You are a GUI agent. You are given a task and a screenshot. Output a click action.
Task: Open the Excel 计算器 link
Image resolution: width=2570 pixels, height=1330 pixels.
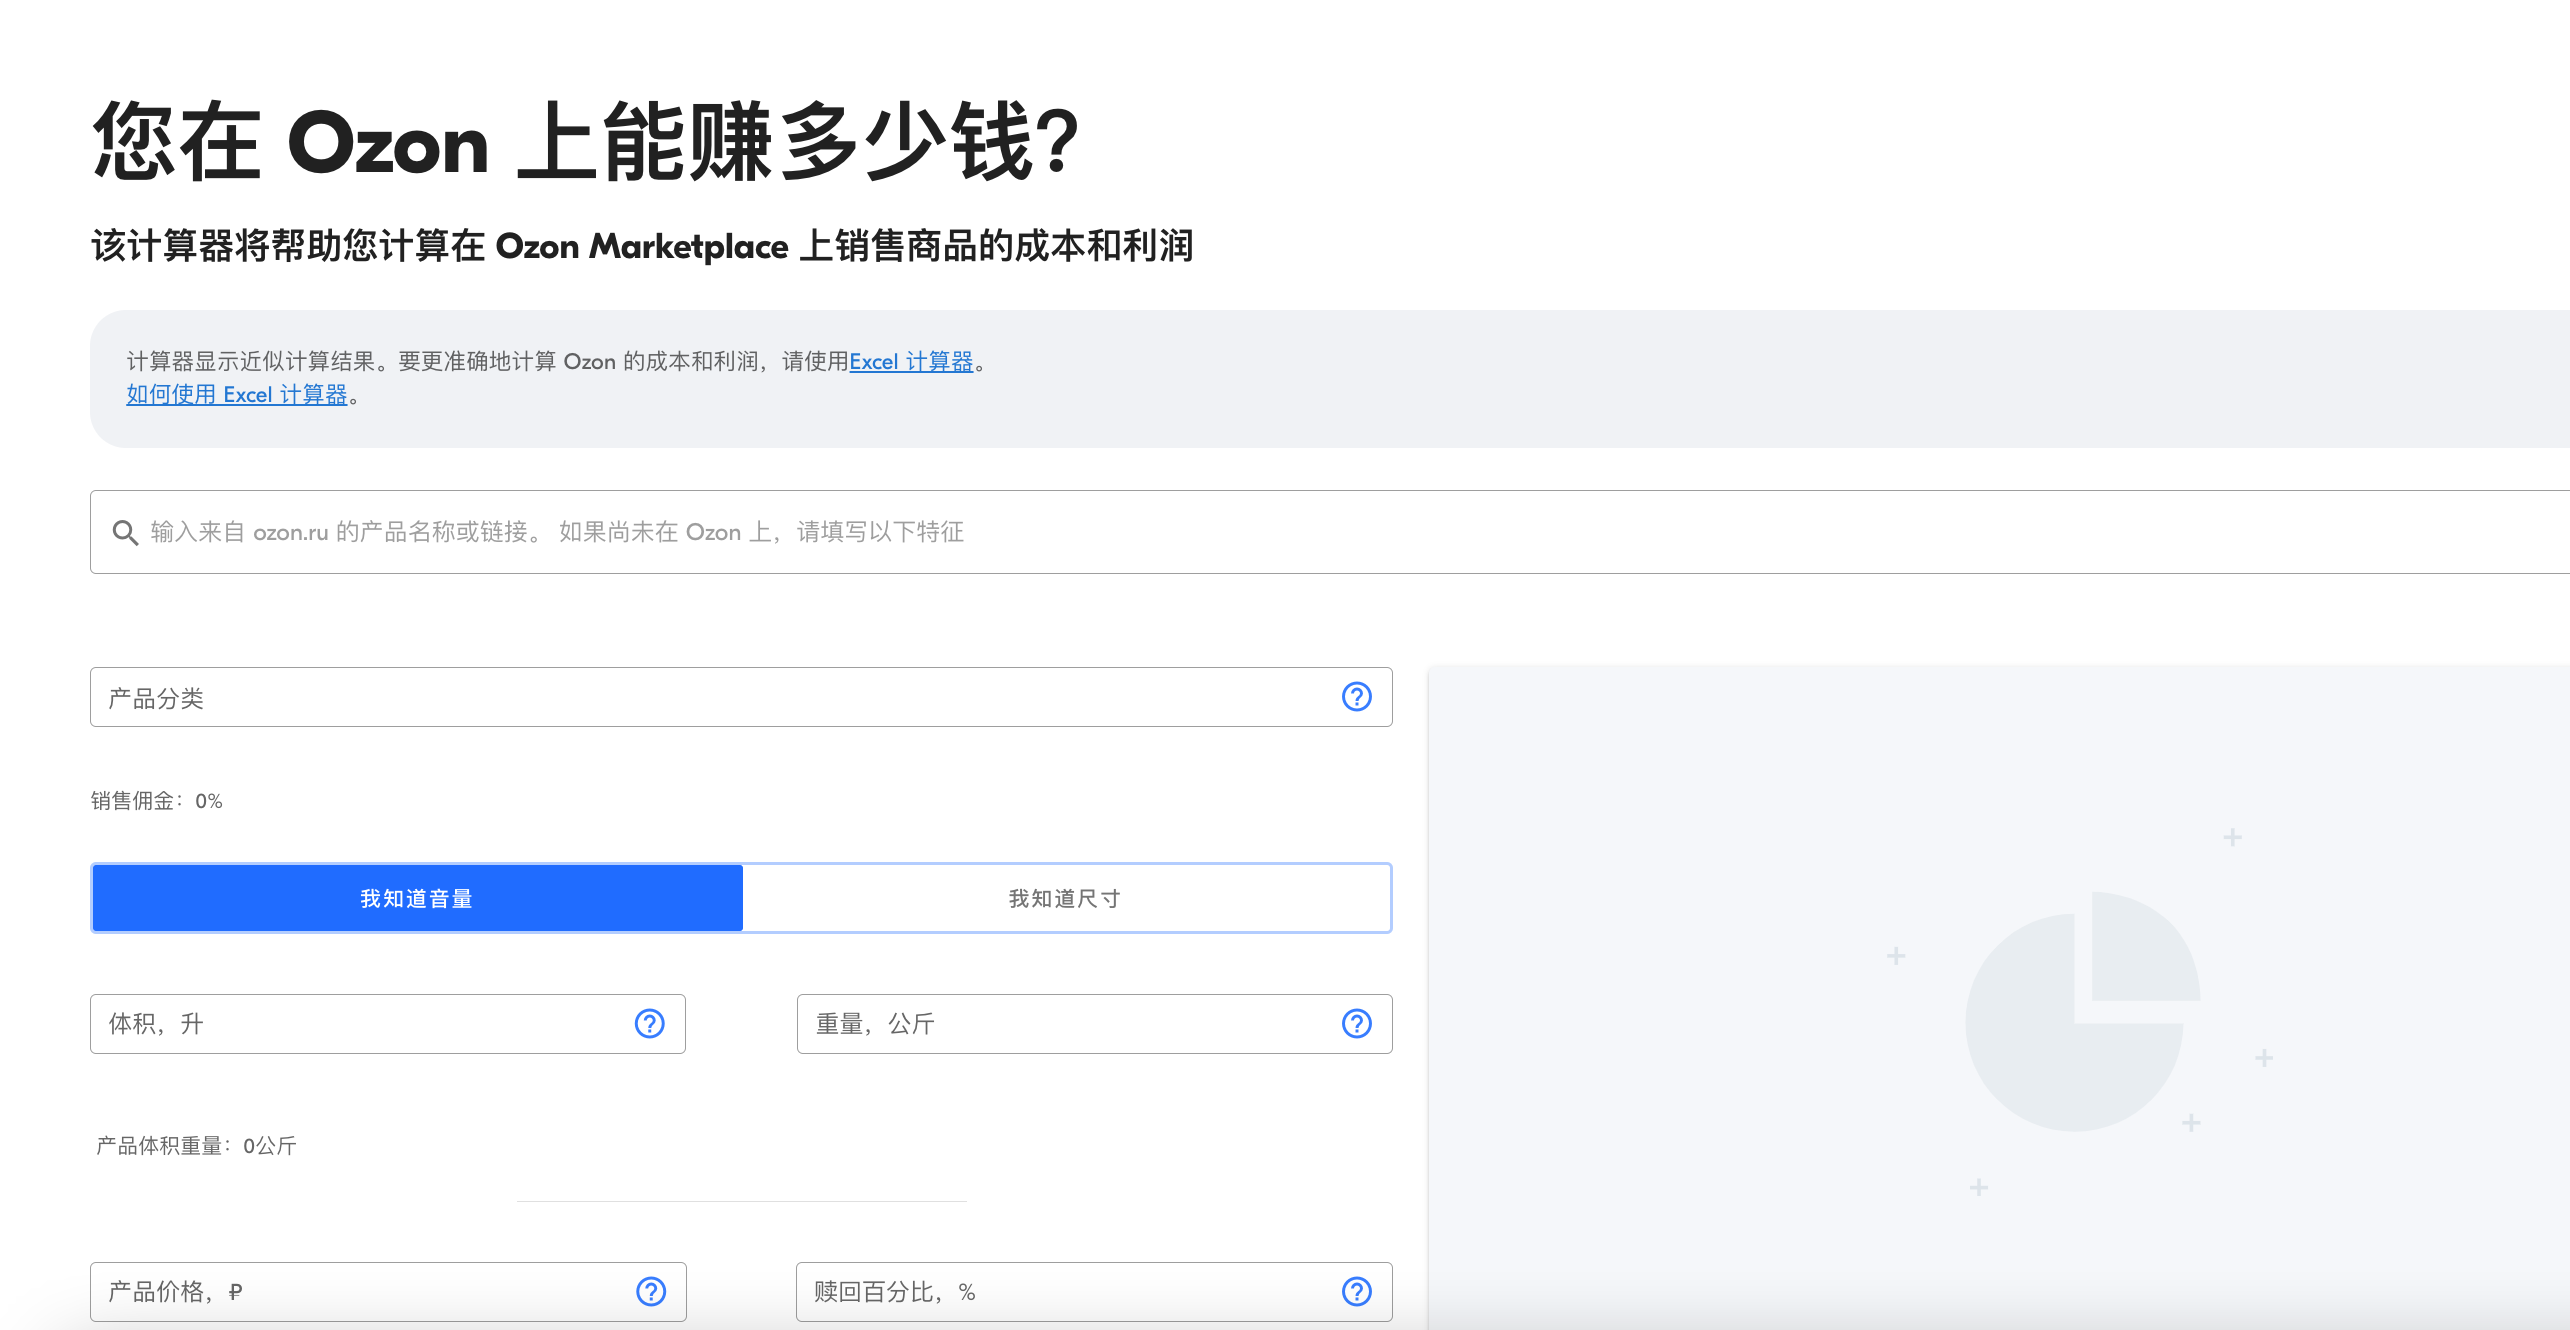coord(911,362)
